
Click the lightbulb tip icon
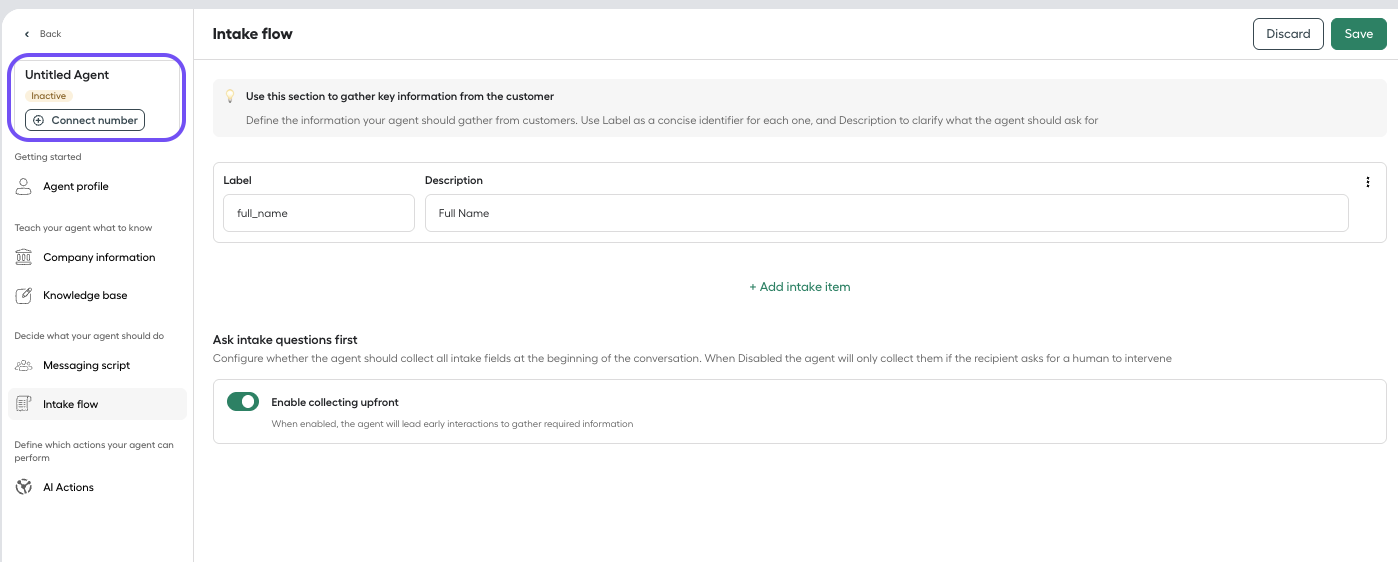point(229,97)
